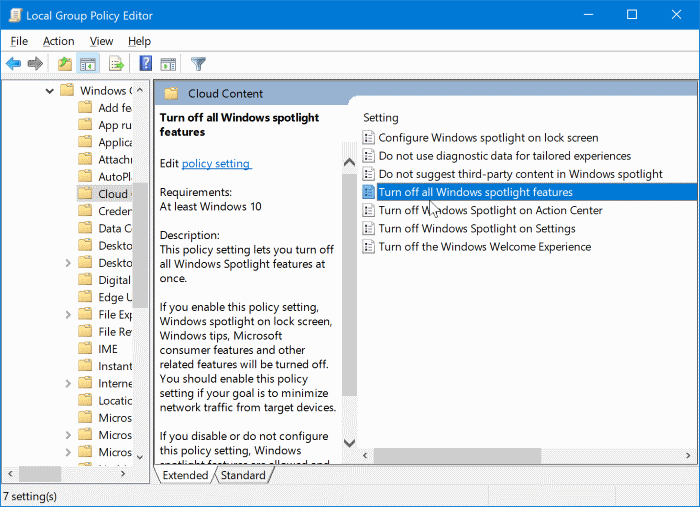Image resolution: width=700 pixels, height=507 pixels.
Task: Click policy icon beside Spotlight on Action Center
Action: coord(368,210)
